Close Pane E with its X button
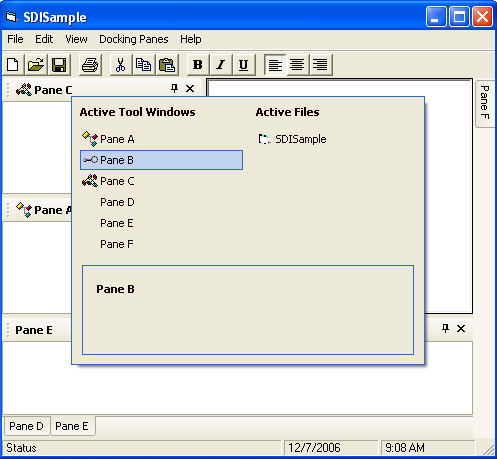 pos(461,329)
